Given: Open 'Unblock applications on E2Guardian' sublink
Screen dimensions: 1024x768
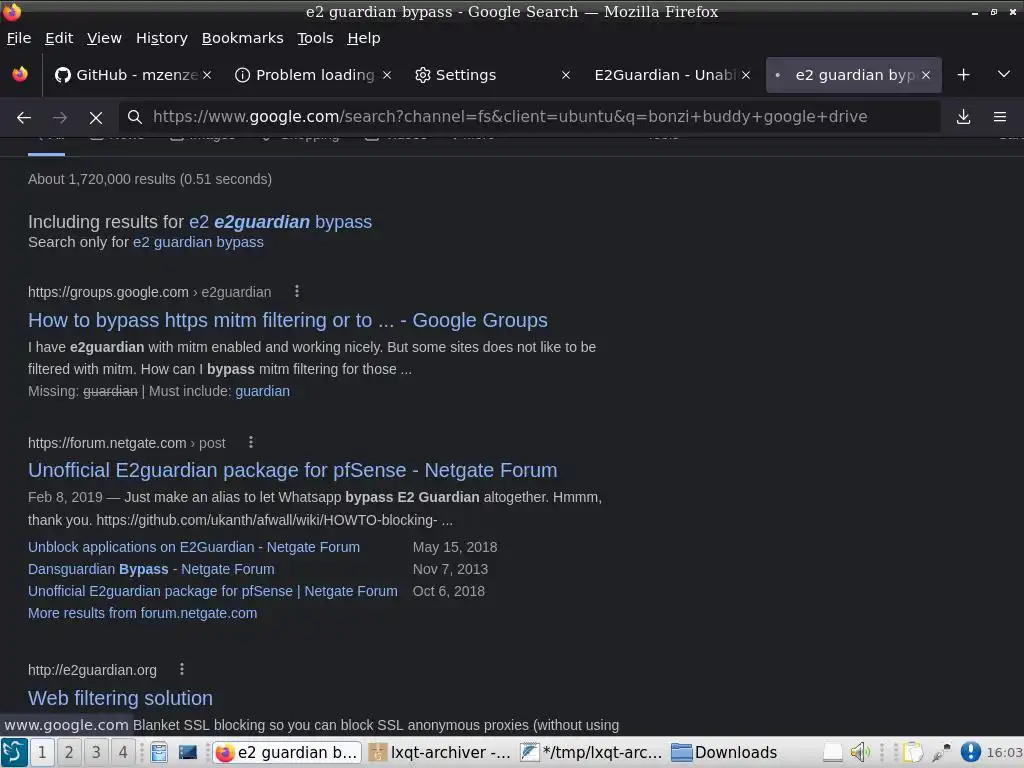Looking at the screenshot, I should 193,547.
